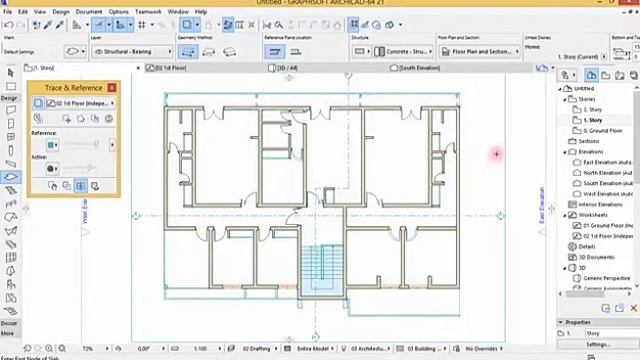Set reference plane location to top option
The width and height of the screenshot is (640, 360).
(275, 52)
